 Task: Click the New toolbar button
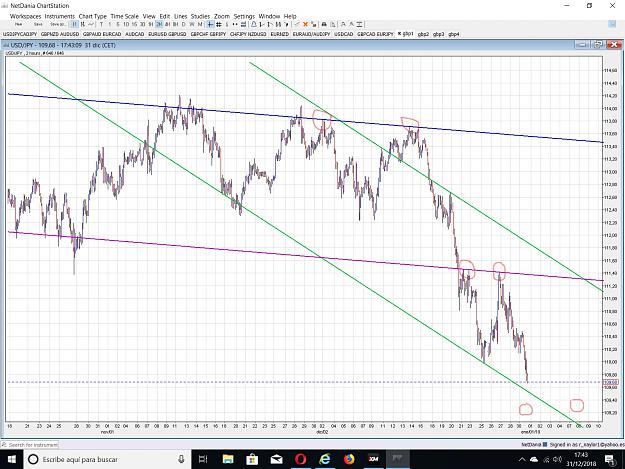coord(19,24)
